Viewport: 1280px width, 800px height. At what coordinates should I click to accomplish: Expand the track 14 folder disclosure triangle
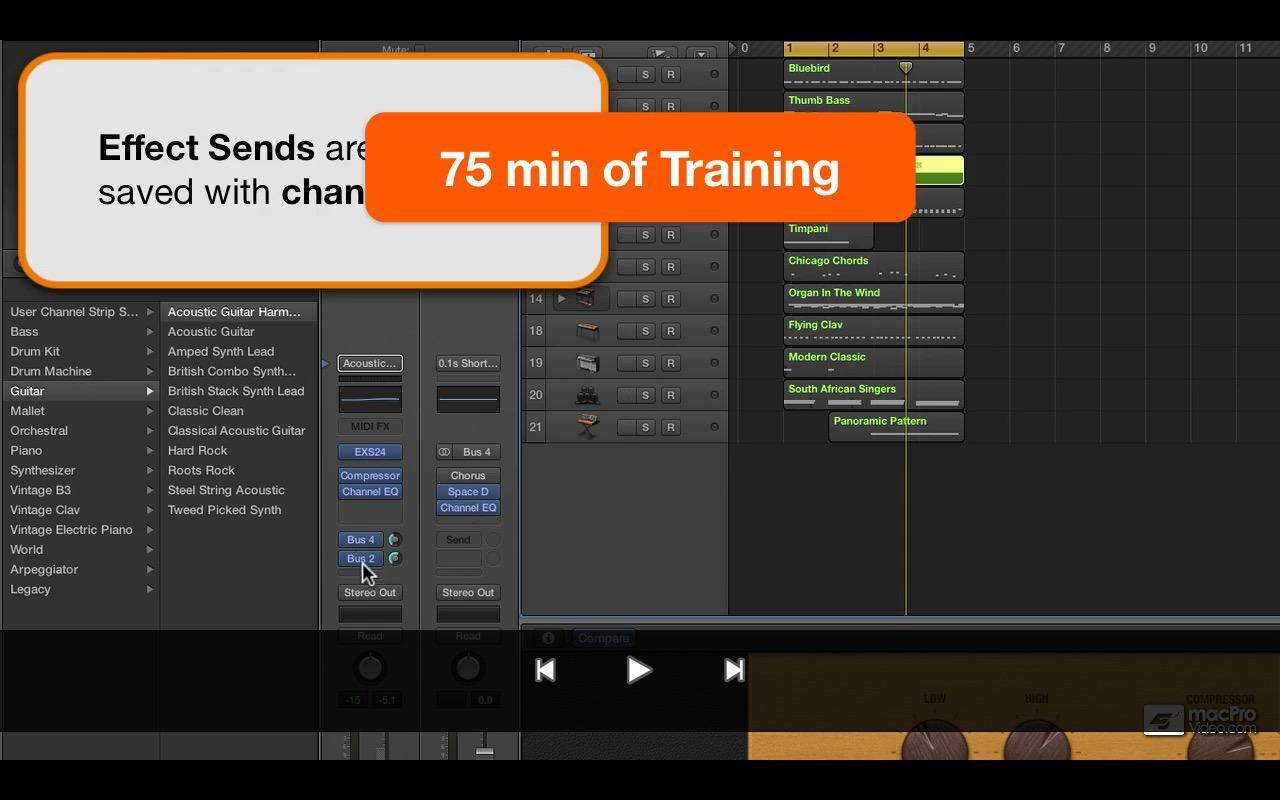tap(561, 299)
